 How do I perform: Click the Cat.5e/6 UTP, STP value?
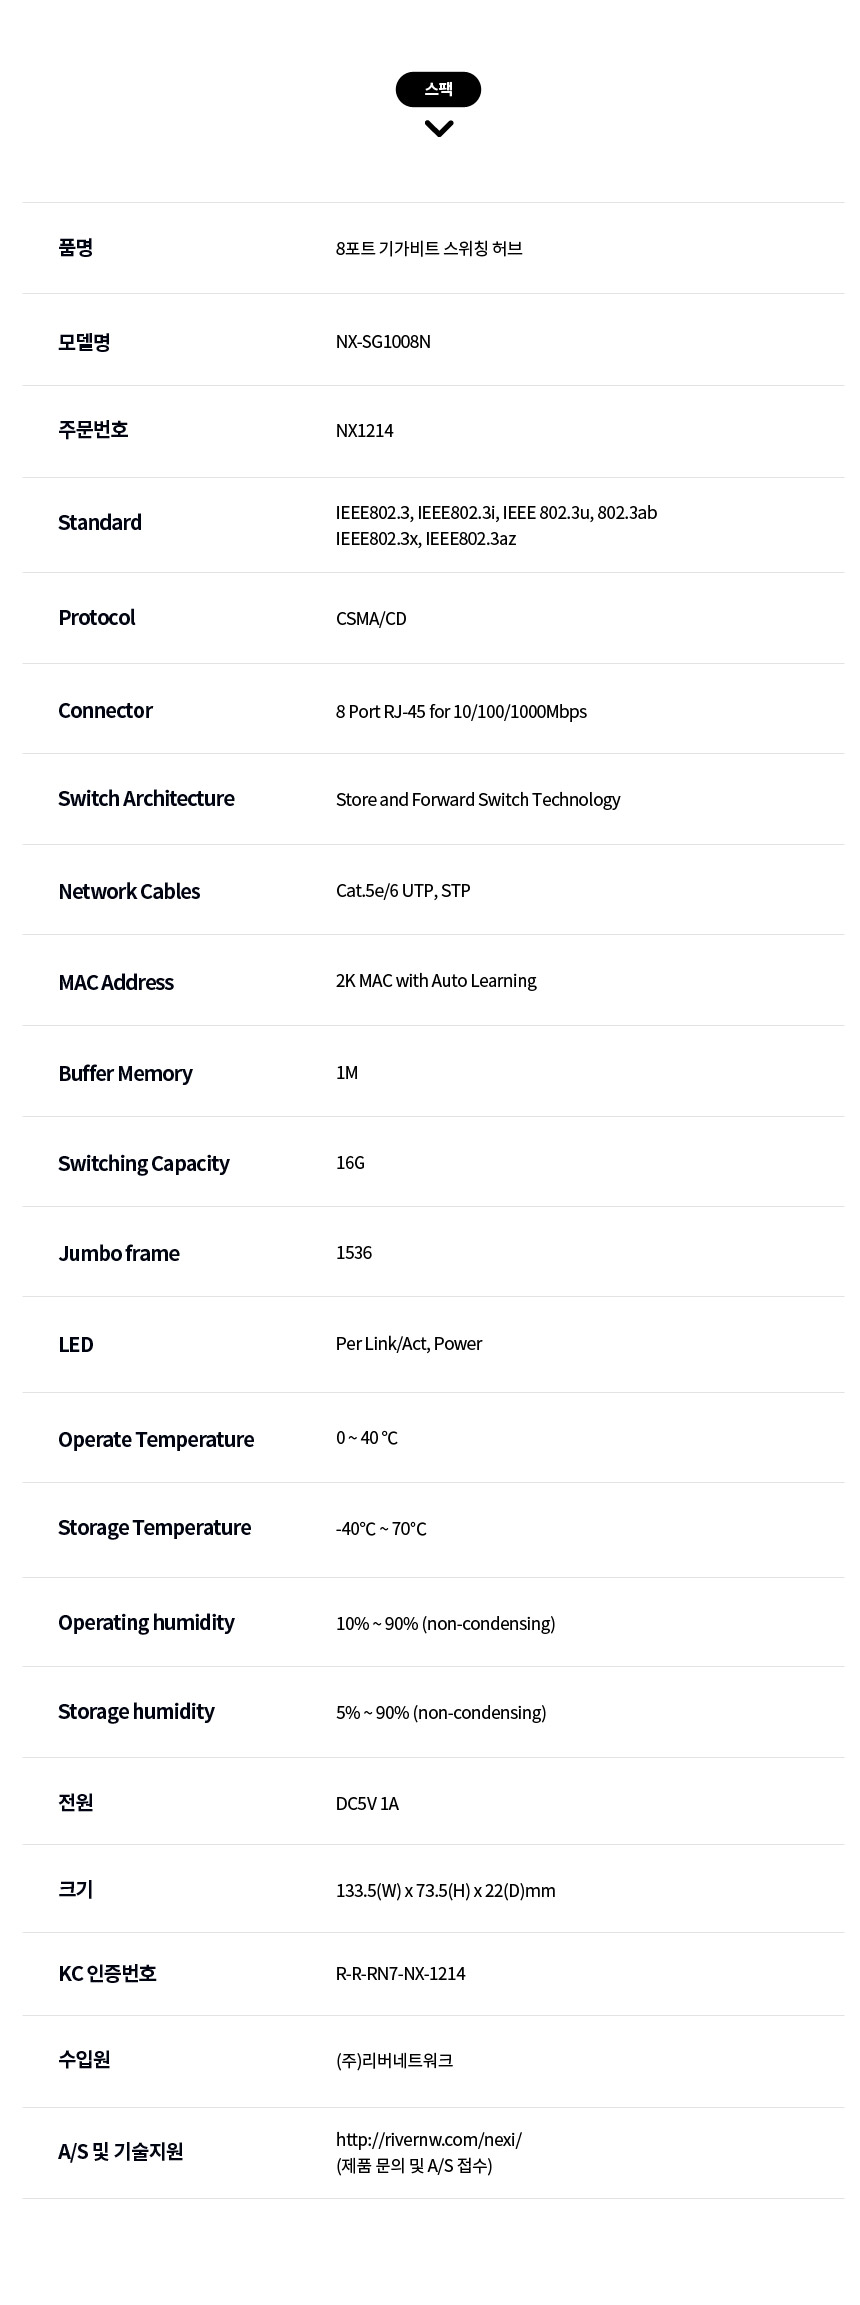[x=403, y=890]
